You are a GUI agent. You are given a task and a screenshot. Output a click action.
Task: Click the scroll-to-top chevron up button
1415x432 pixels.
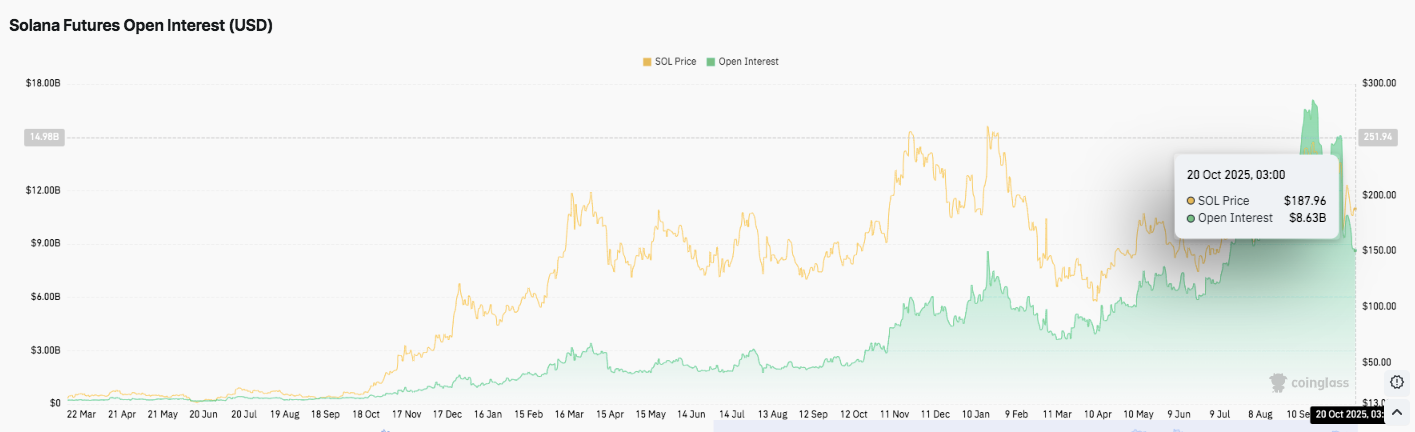1397,413
